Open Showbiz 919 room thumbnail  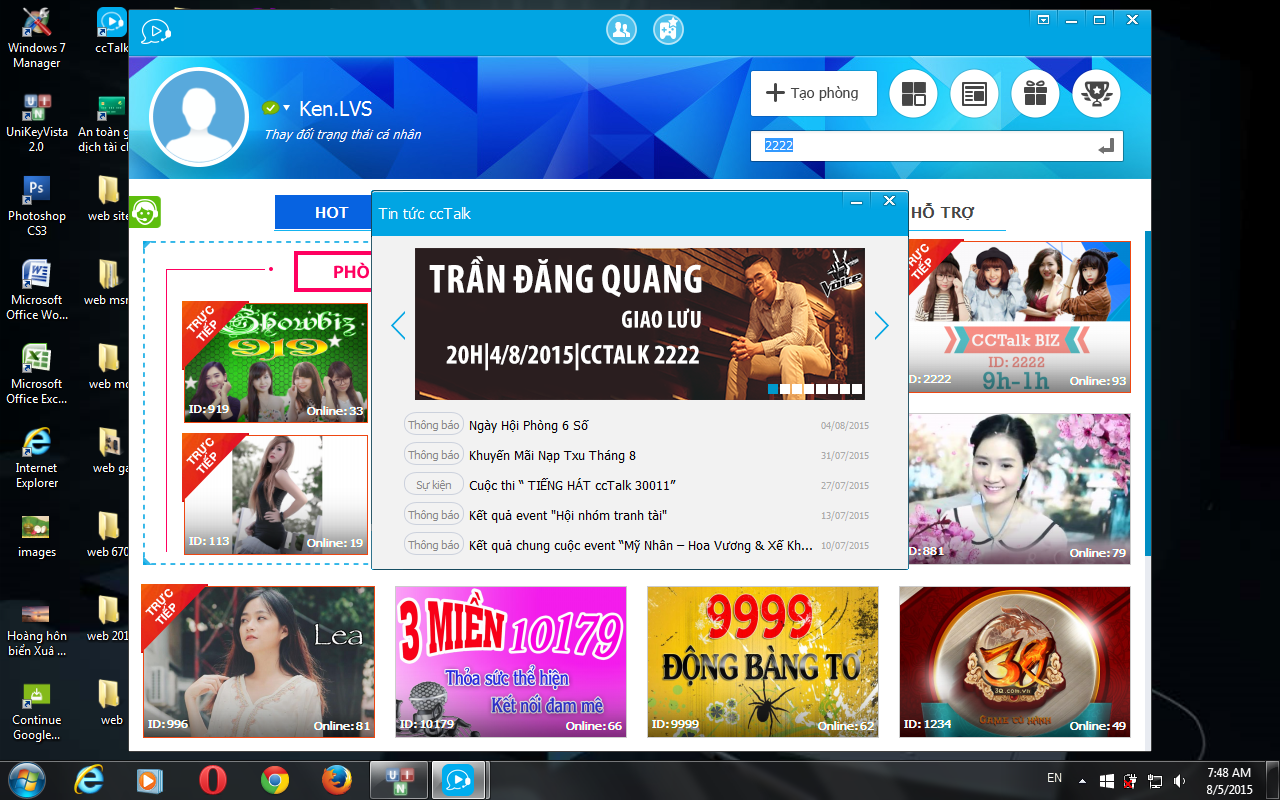(275, 362)
